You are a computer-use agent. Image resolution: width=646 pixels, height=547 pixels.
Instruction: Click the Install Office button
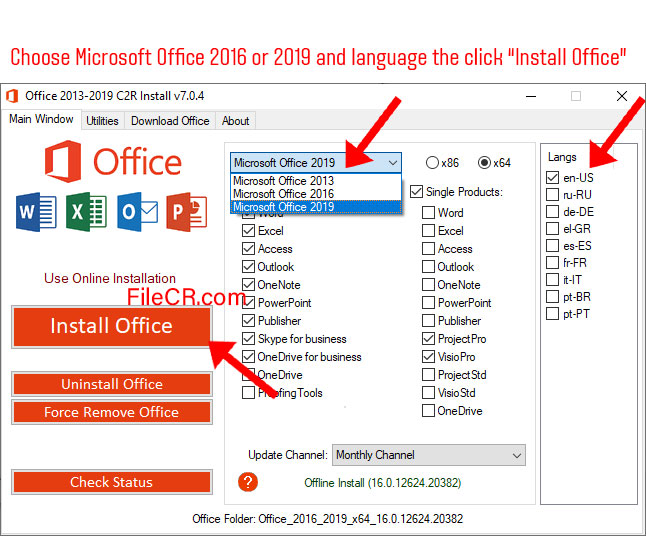click(112, 326)
